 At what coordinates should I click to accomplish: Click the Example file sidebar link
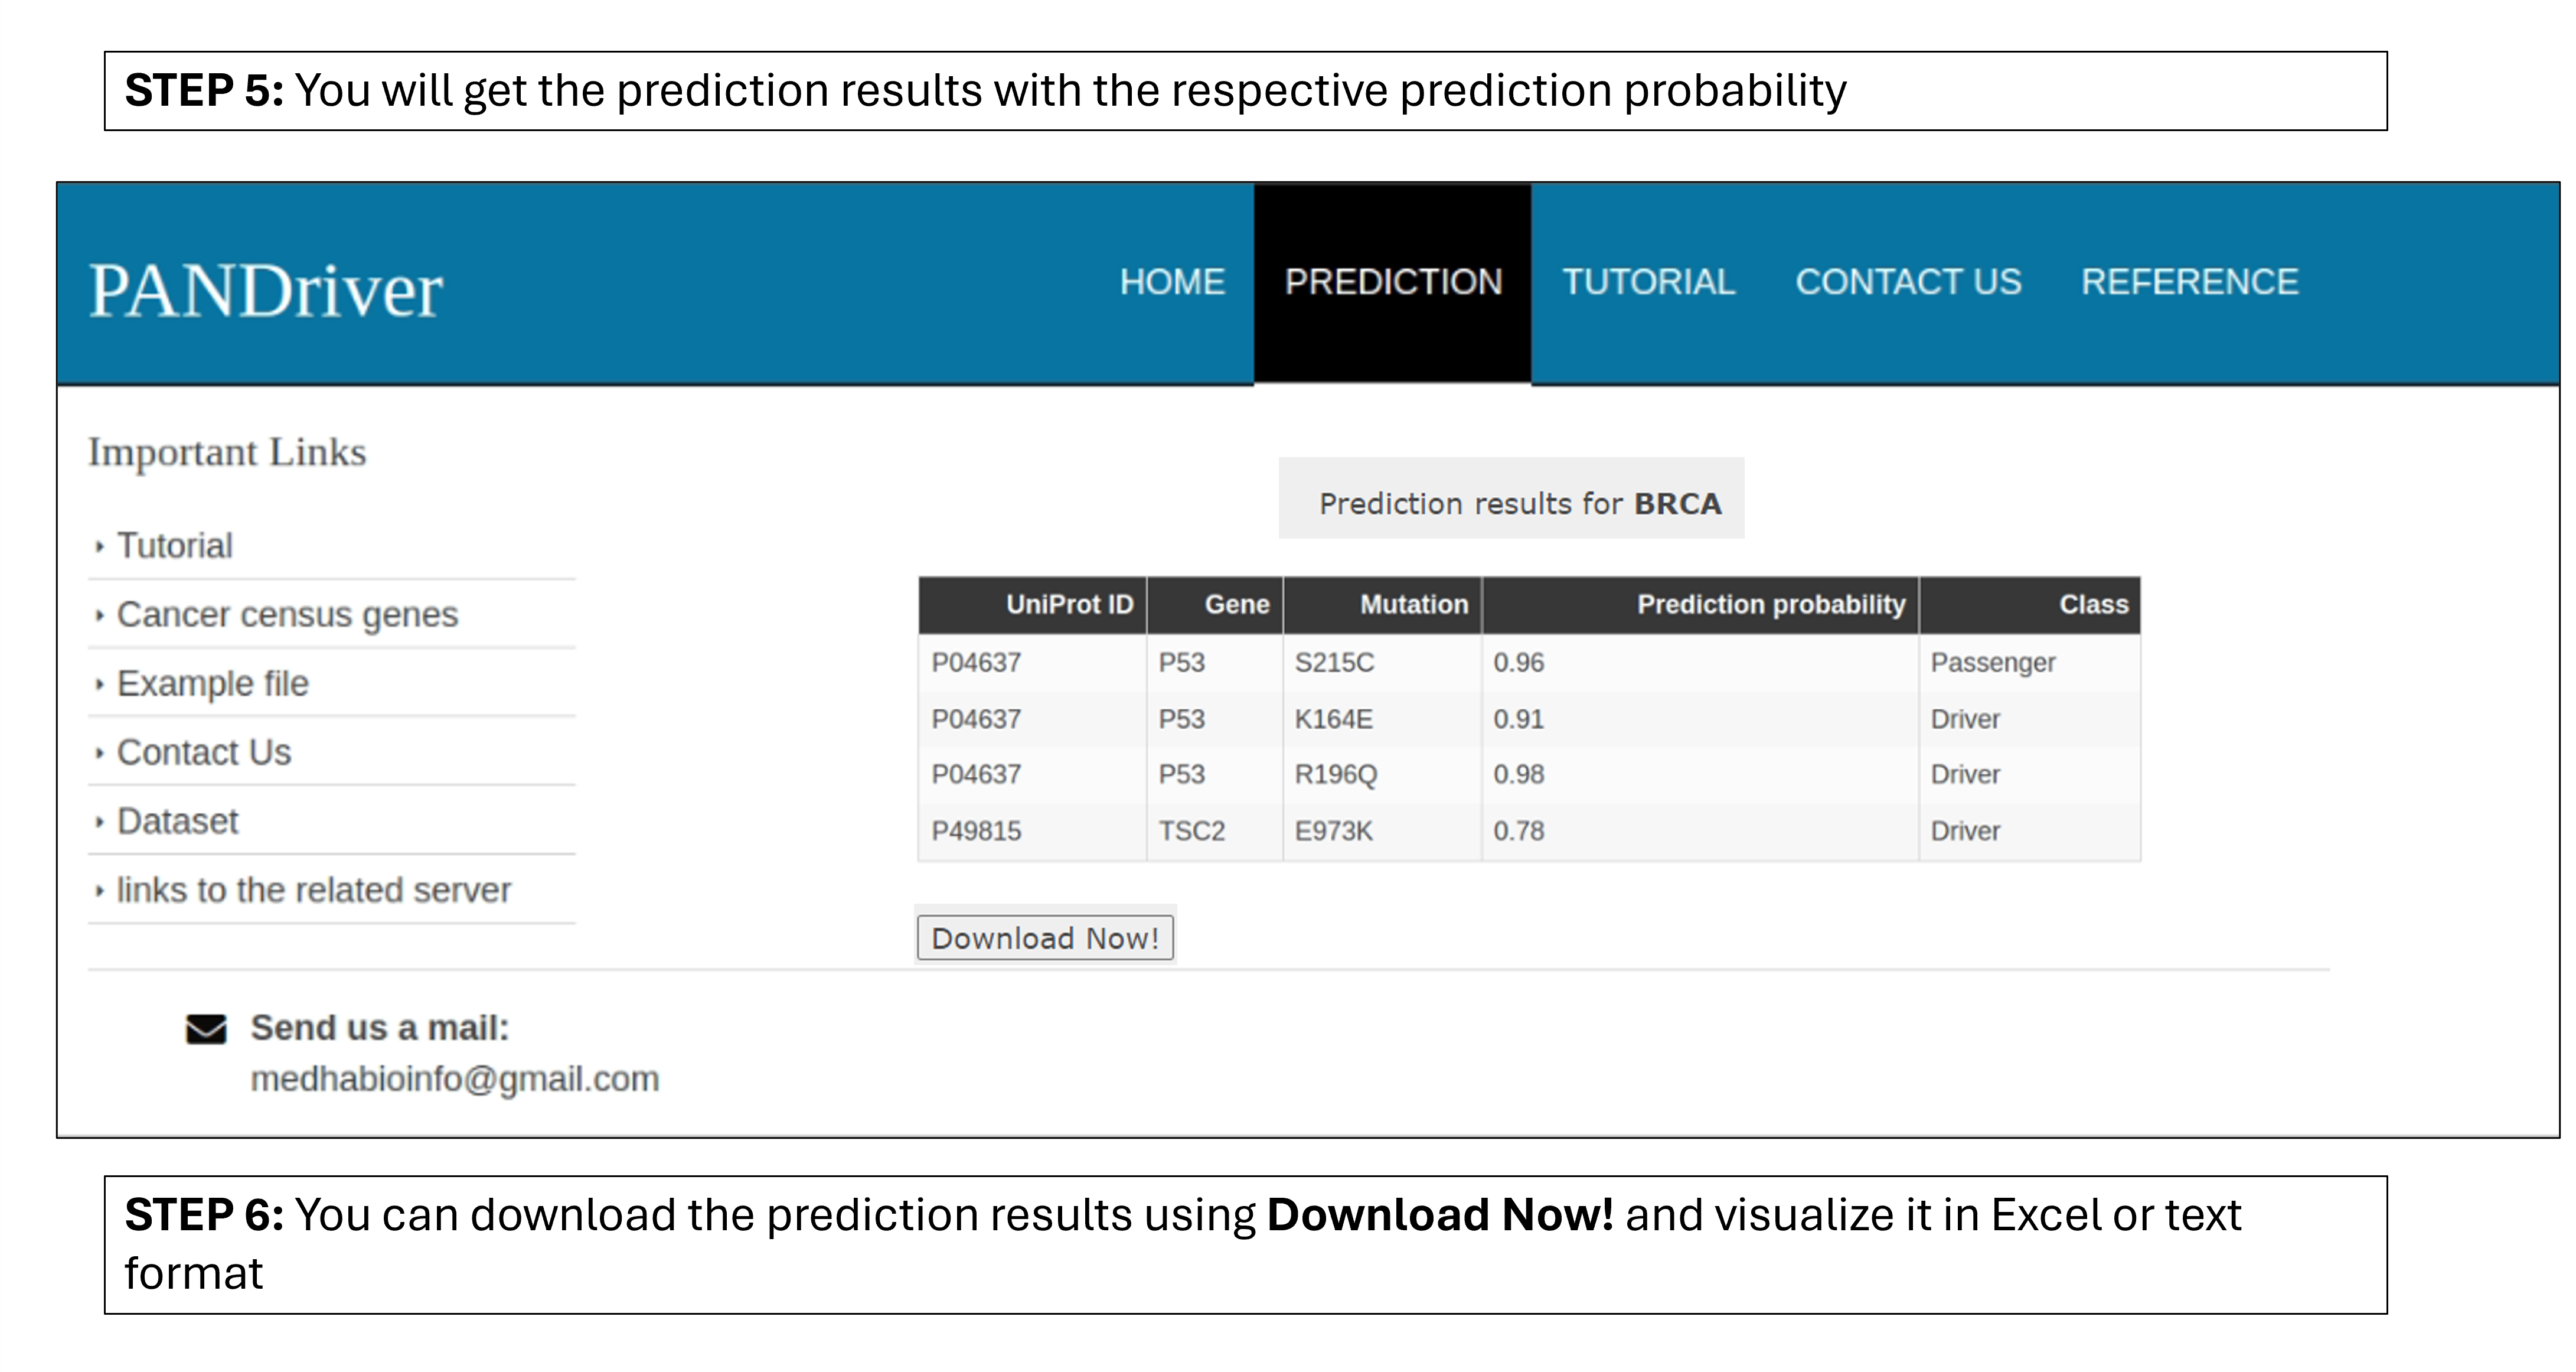click(x=213, y=684)
